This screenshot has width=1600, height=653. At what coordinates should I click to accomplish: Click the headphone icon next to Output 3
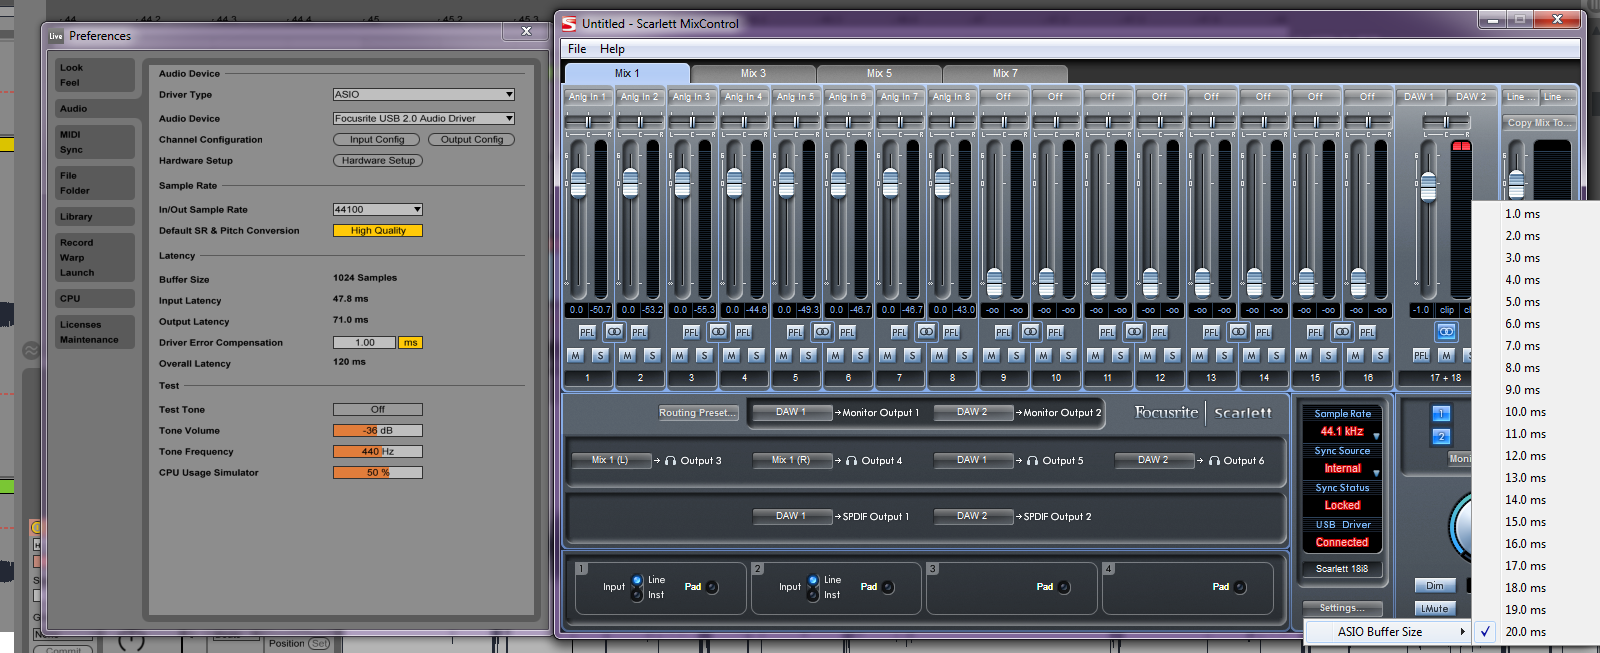click(671, 461)
